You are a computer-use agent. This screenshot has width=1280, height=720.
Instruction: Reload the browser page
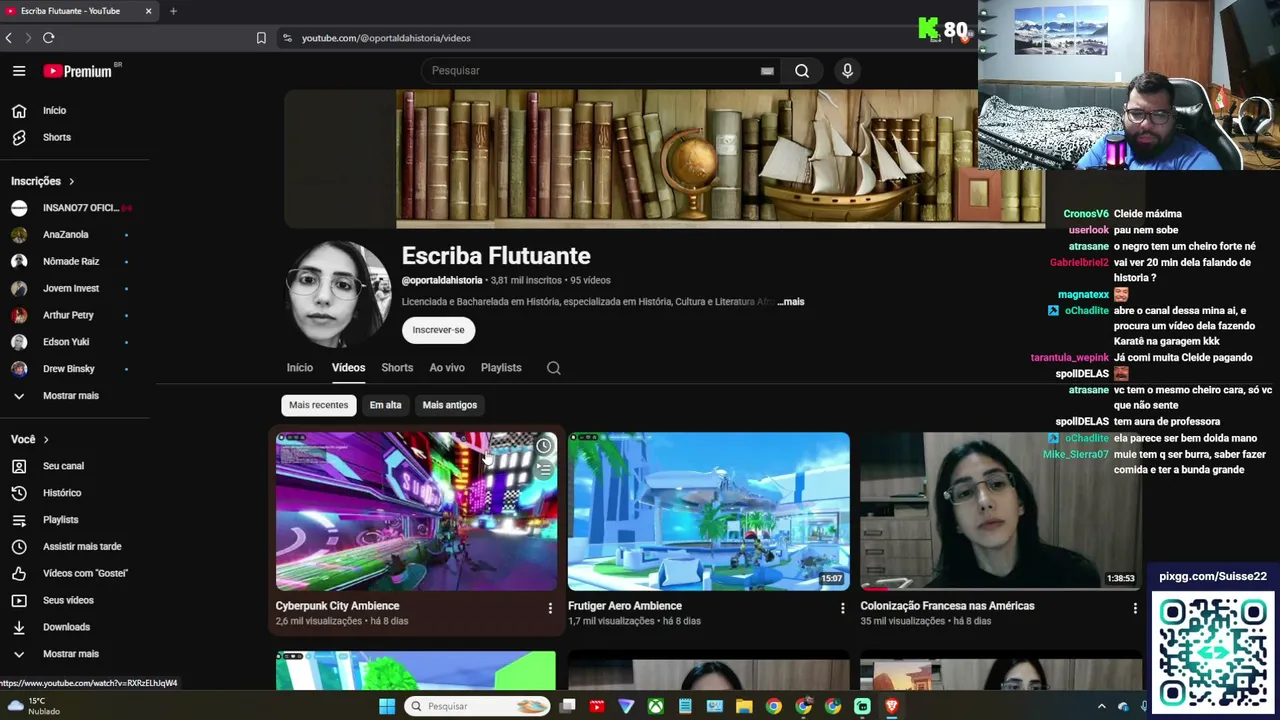[x=48, y=38]
